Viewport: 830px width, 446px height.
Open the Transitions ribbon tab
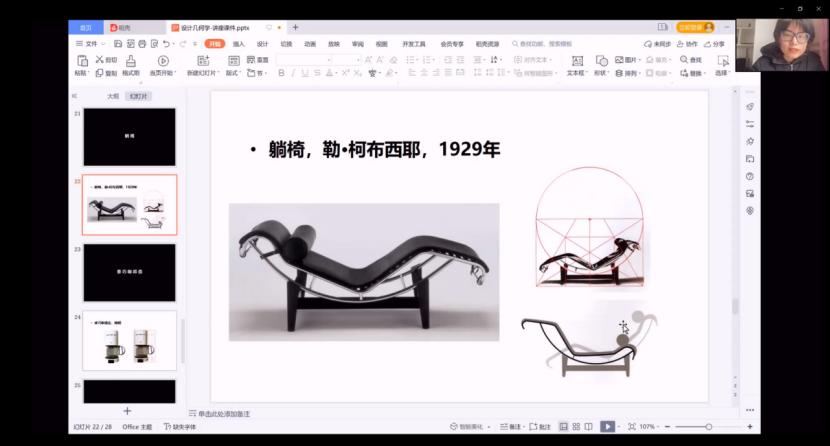coord(286,44)
